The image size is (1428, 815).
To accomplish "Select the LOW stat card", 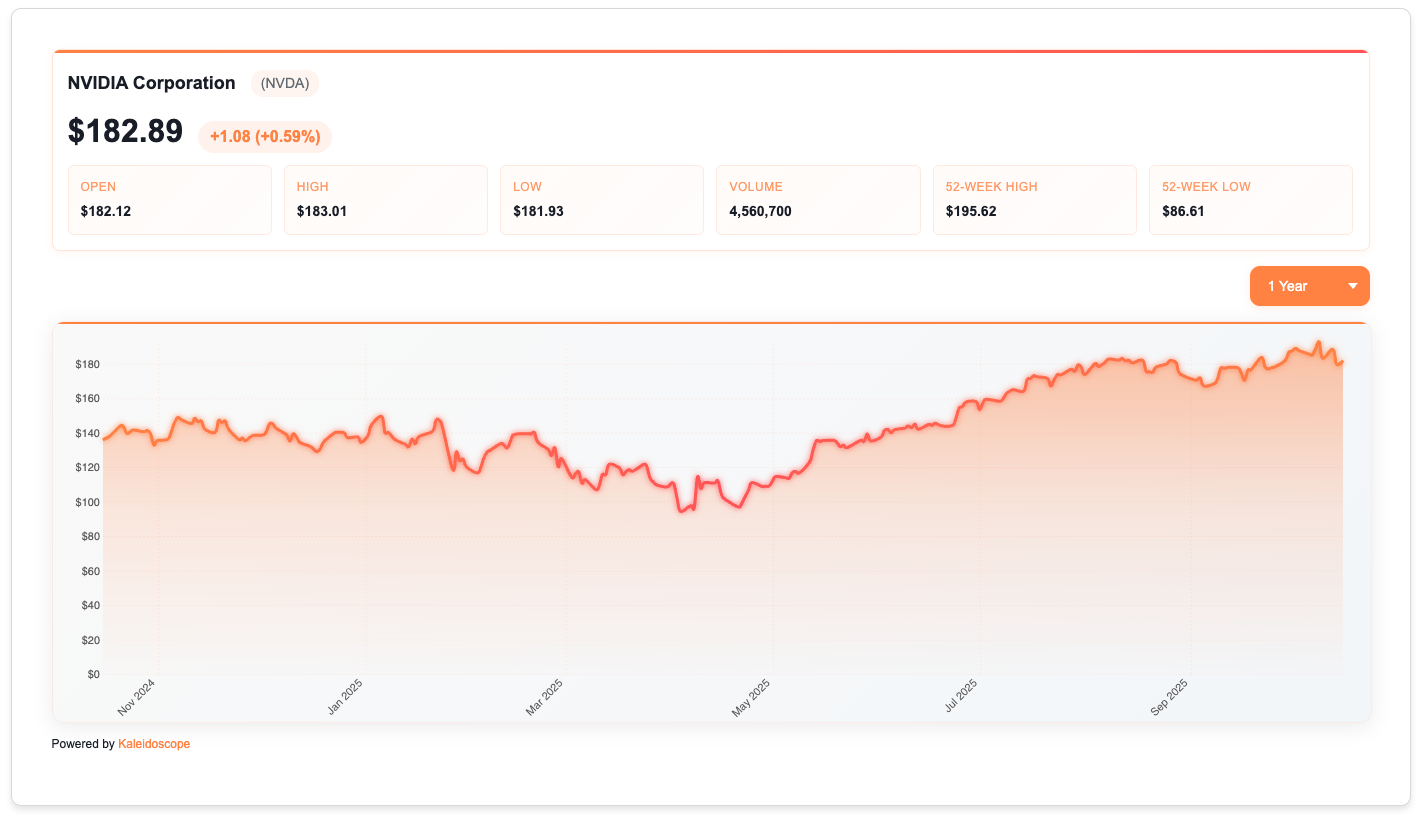I will 602,199.
